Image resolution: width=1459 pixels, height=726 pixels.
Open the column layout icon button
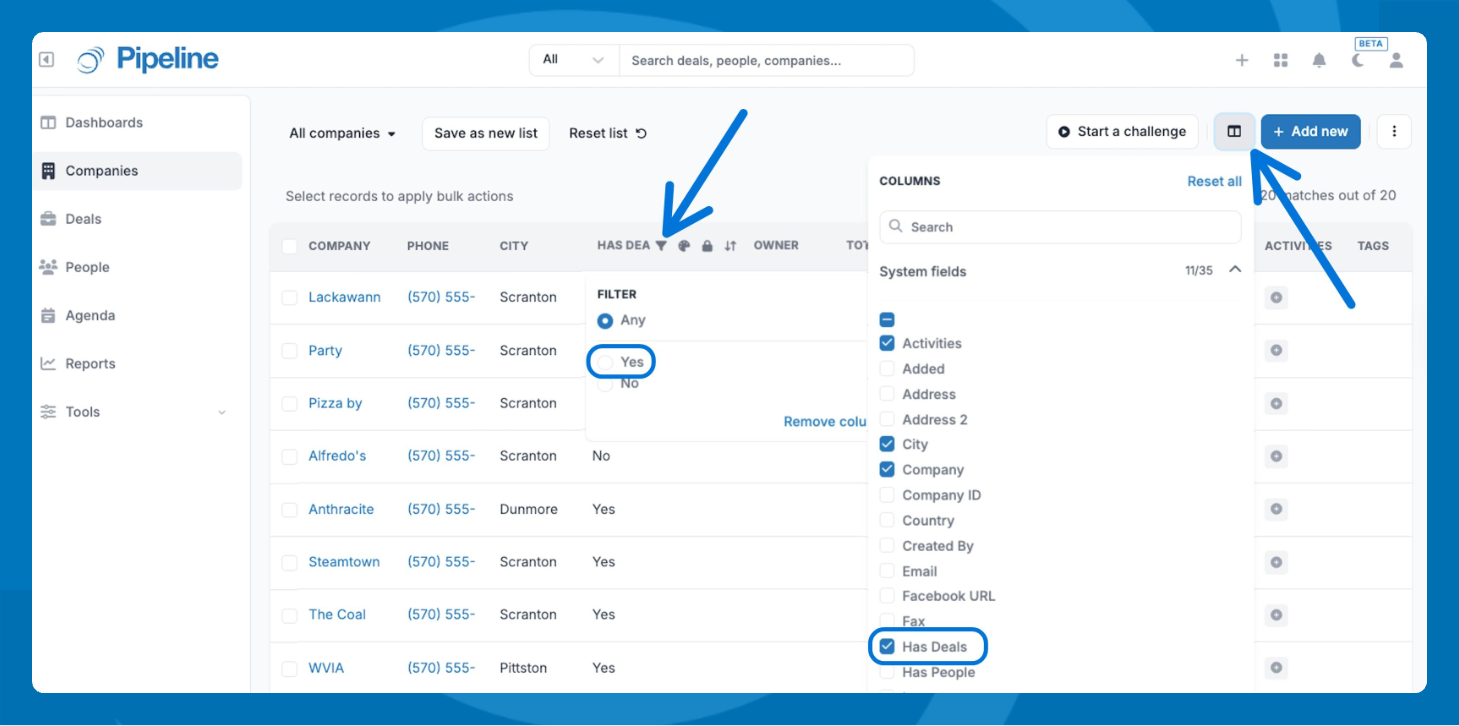[1234, 132]
